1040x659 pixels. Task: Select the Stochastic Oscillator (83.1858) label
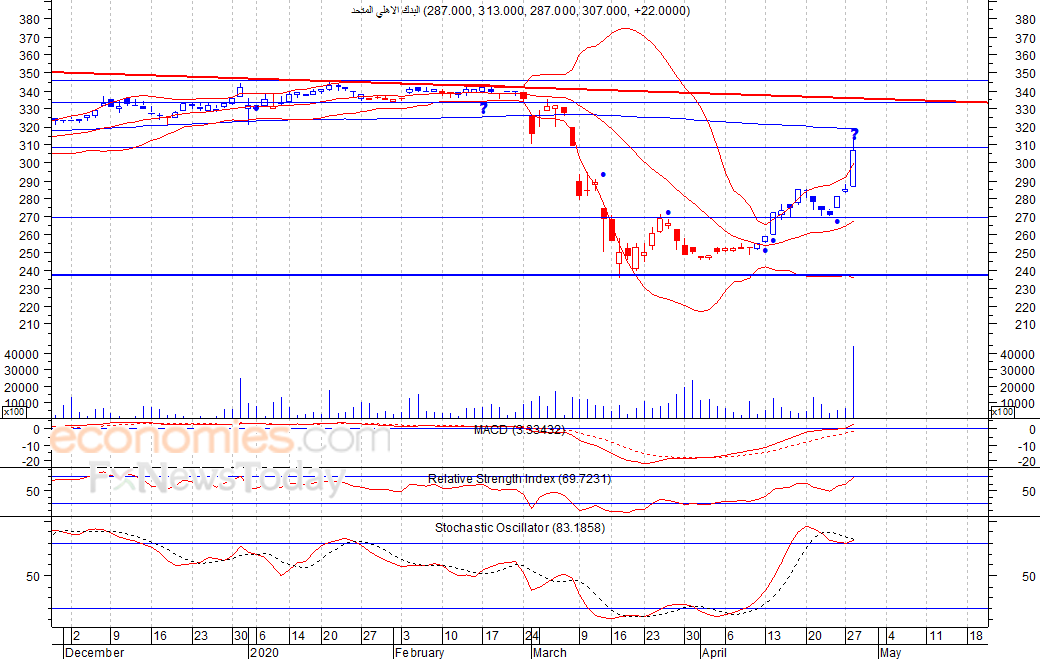click(x=520, y=528)
